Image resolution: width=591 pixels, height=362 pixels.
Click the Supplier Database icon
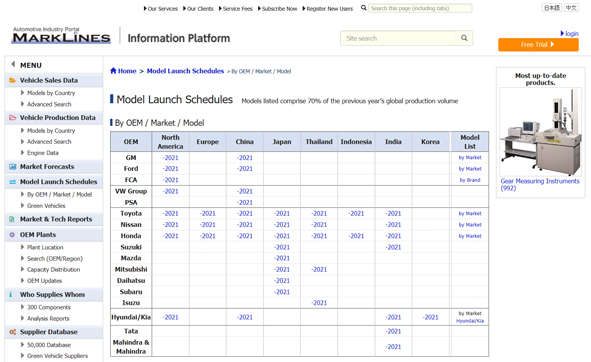click(x=12, y=332)
